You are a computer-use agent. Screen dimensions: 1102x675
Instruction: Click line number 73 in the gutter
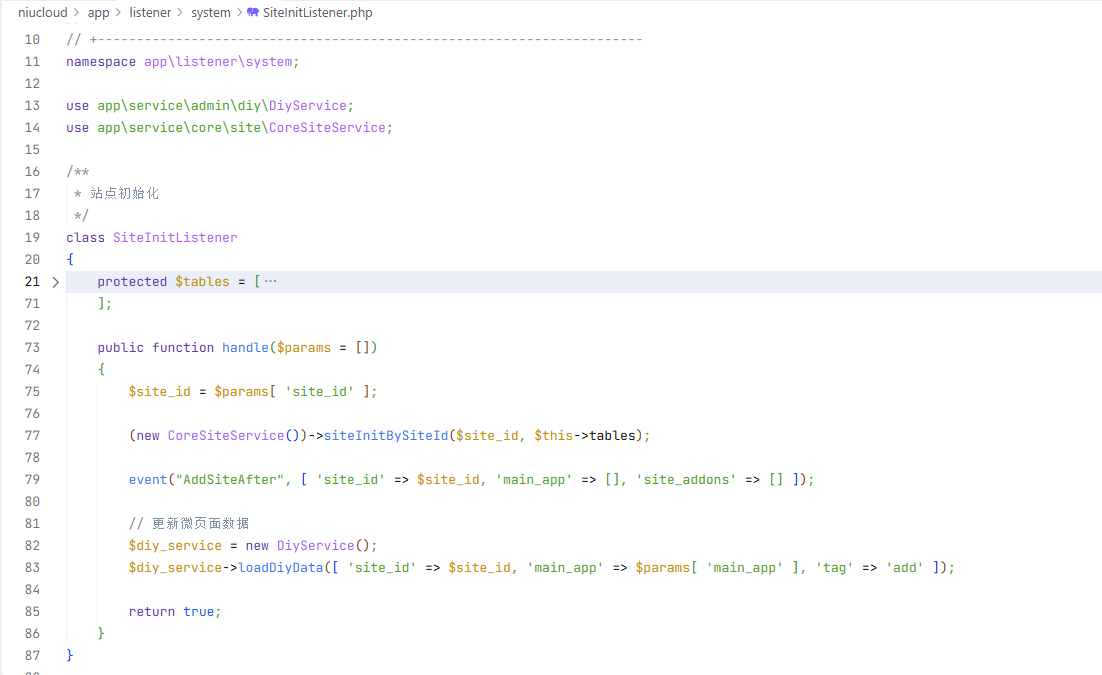click(31, 348)
